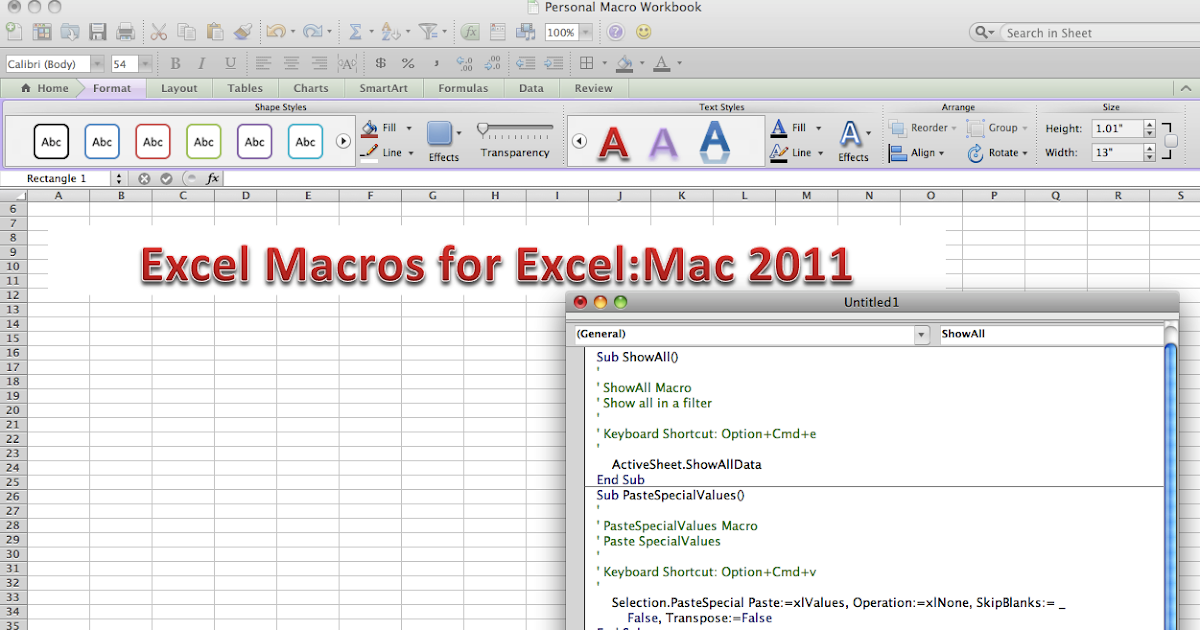The height and width of the screenshot is (630, 1200).
Task: Toggle Italic formatting
Action: coord(203,63)
